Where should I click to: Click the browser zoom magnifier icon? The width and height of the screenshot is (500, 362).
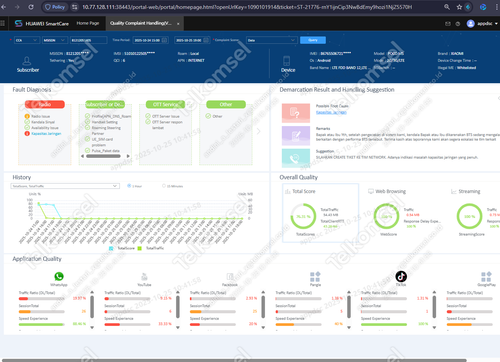pyautogui.click(x=447, y=7)
